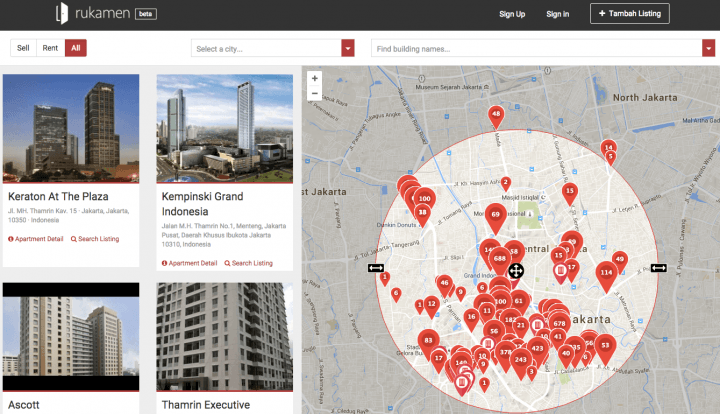Click the map marker labeled 49
This screenshot has width=720, height=414.
(x=620, y=260)
